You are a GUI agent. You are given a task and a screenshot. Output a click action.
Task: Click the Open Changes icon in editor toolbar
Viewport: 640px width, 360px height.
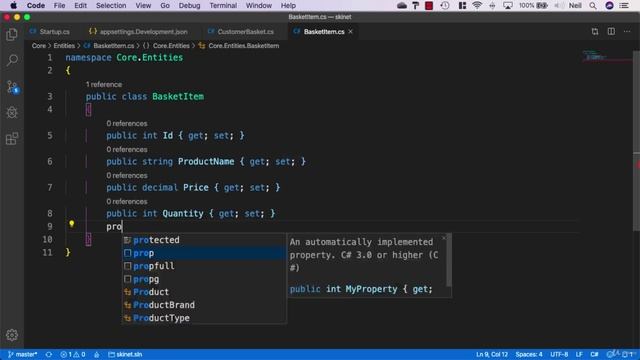tap(595, 31)
